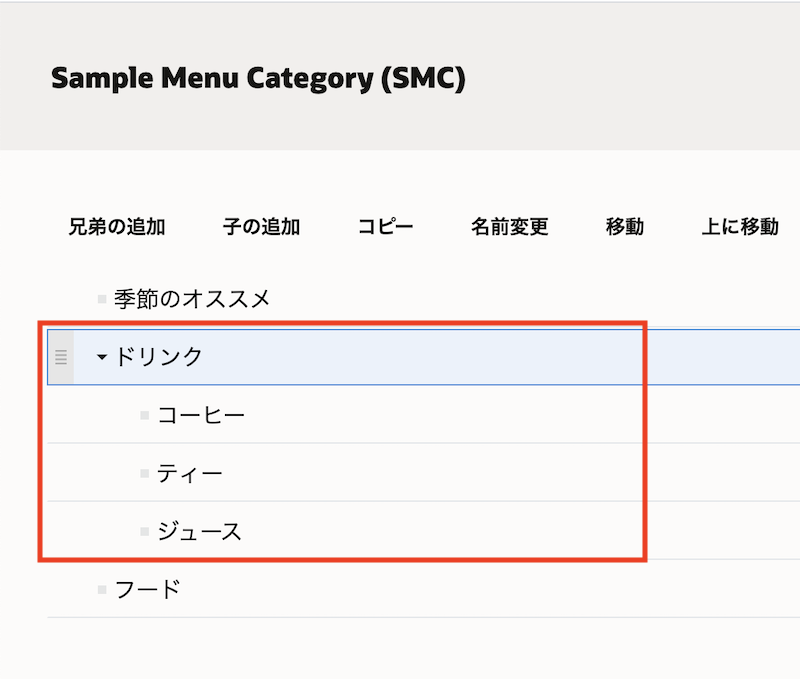This screenshot has width=800, height=679.
Task: Click コピー in the toolbar
Action: coord(386,227)
